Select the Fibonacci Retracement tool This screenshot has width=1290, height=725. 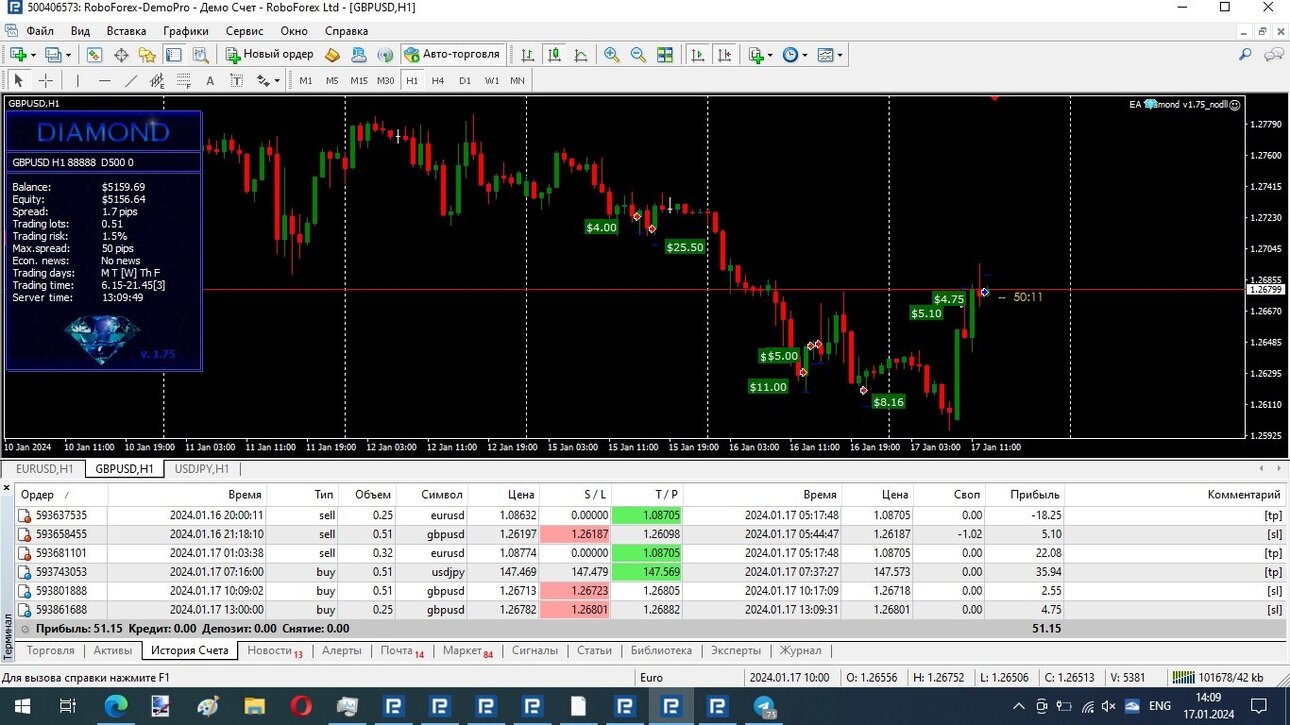pos(183,81)
